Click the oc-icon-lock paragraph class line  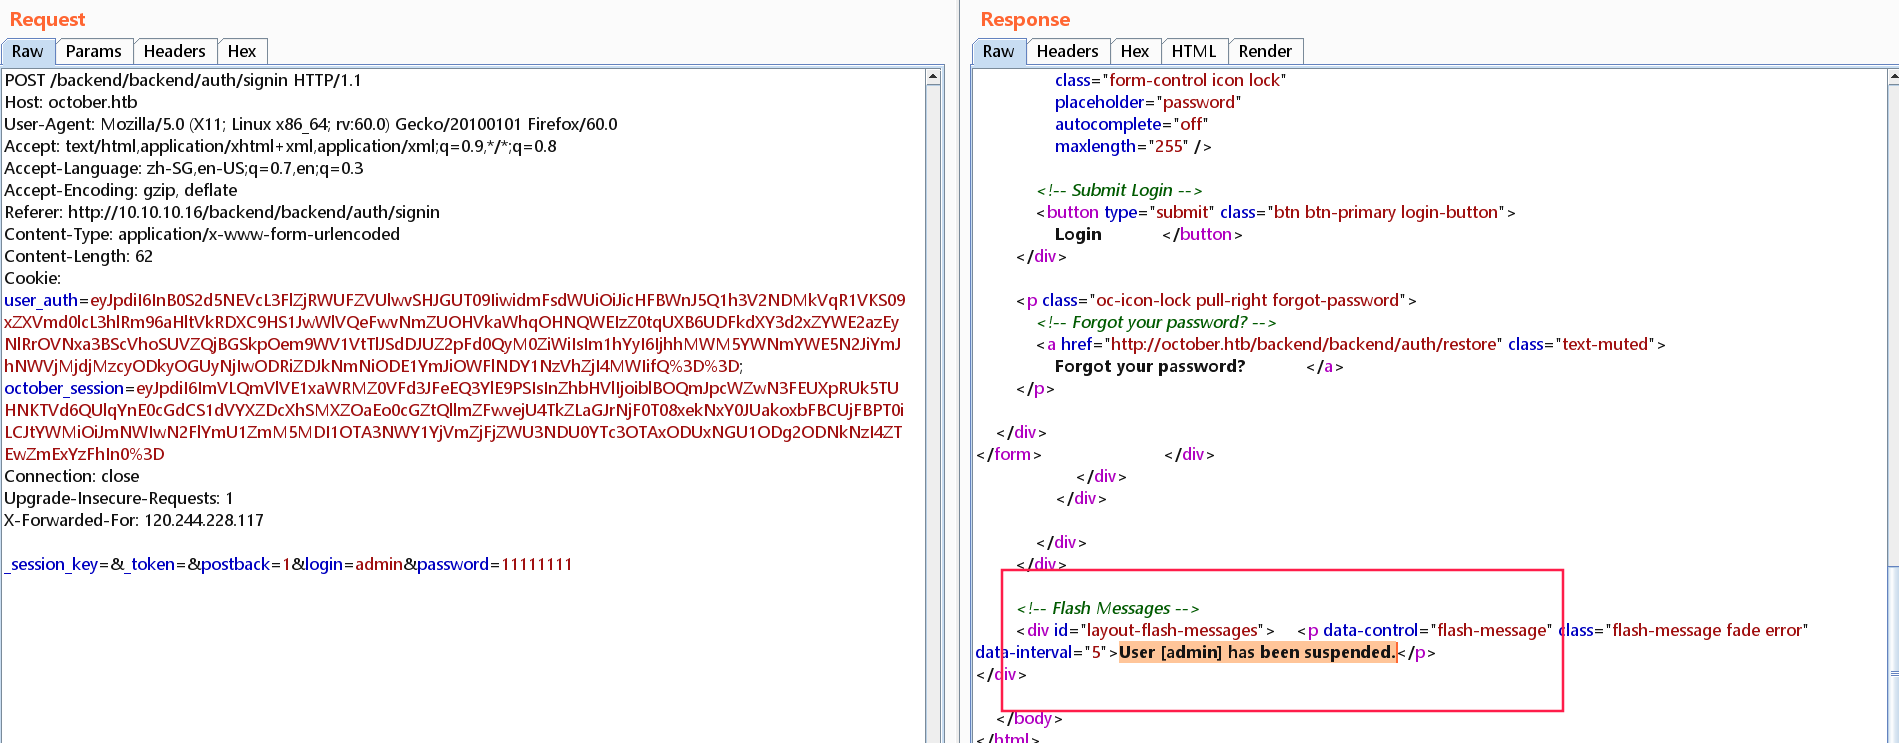coord(1216,300)
